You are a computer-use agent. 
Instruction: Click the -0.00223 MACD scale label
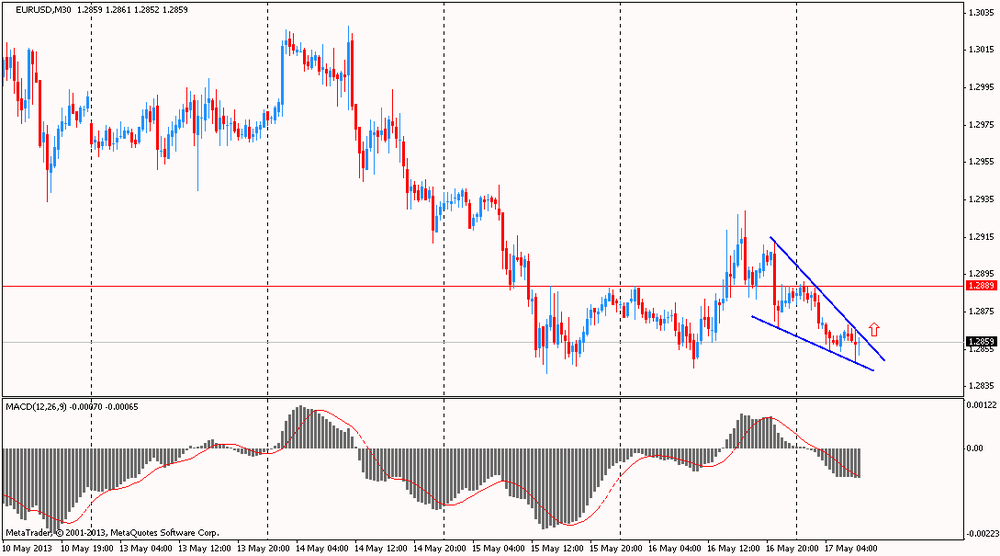pyautogui.click(x=982, y=534)
